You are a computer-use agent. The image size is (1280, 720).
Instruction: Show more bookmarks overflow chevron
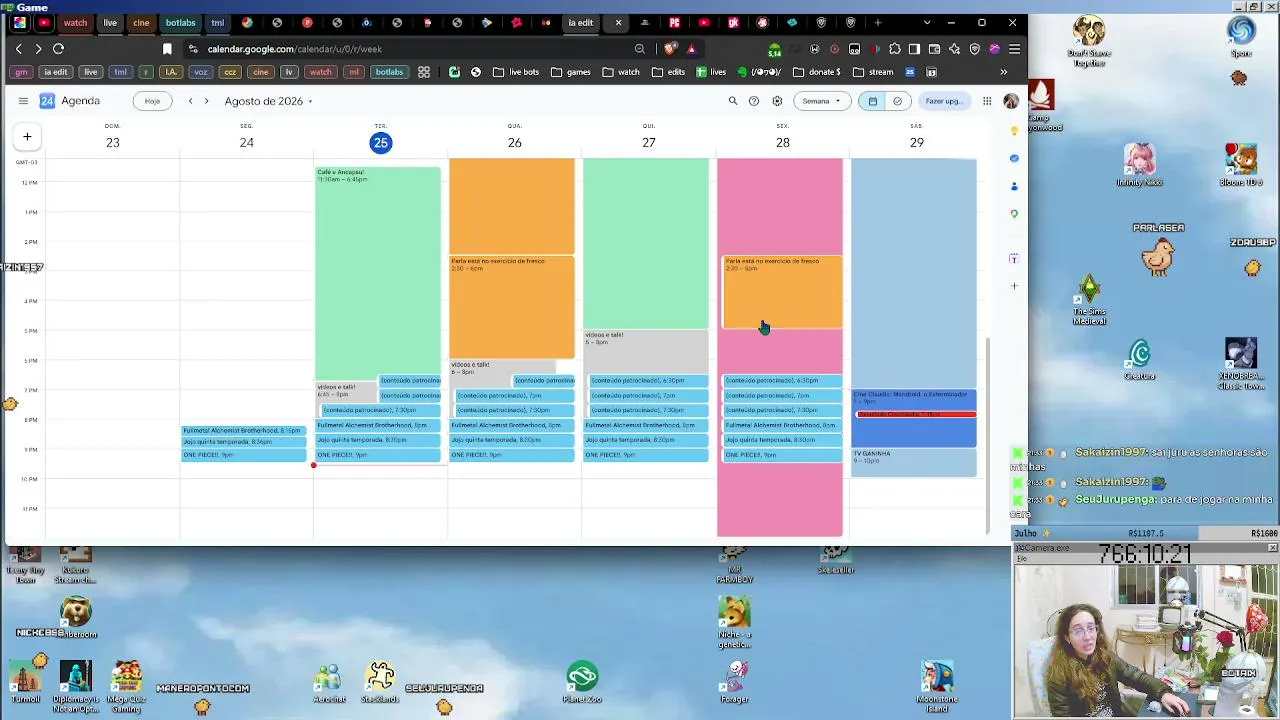tap(1003, 72)
